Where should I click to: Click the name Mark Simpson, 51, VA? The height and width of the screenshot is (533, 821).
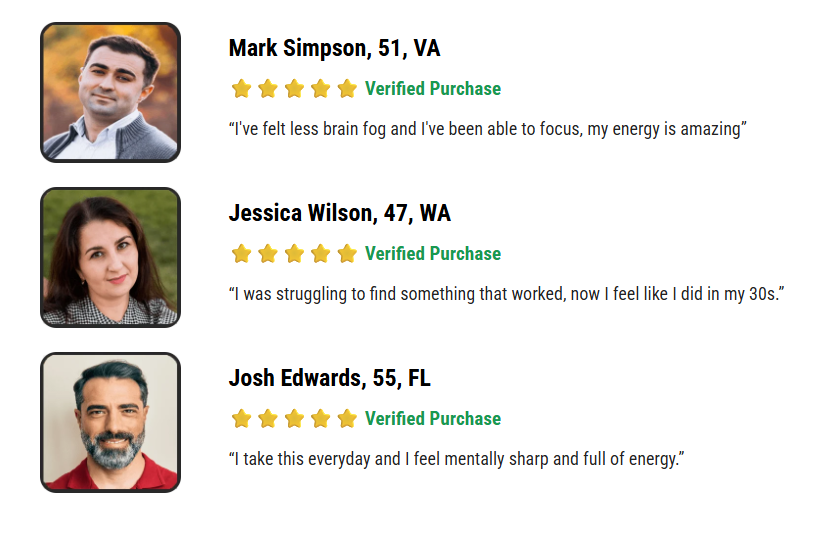[334, 48]
